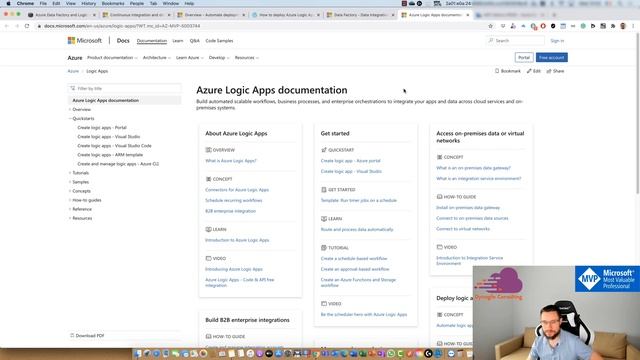
Task: Click the Edit pencil icon
Action: pyautogui.click(x=529, y=71)
